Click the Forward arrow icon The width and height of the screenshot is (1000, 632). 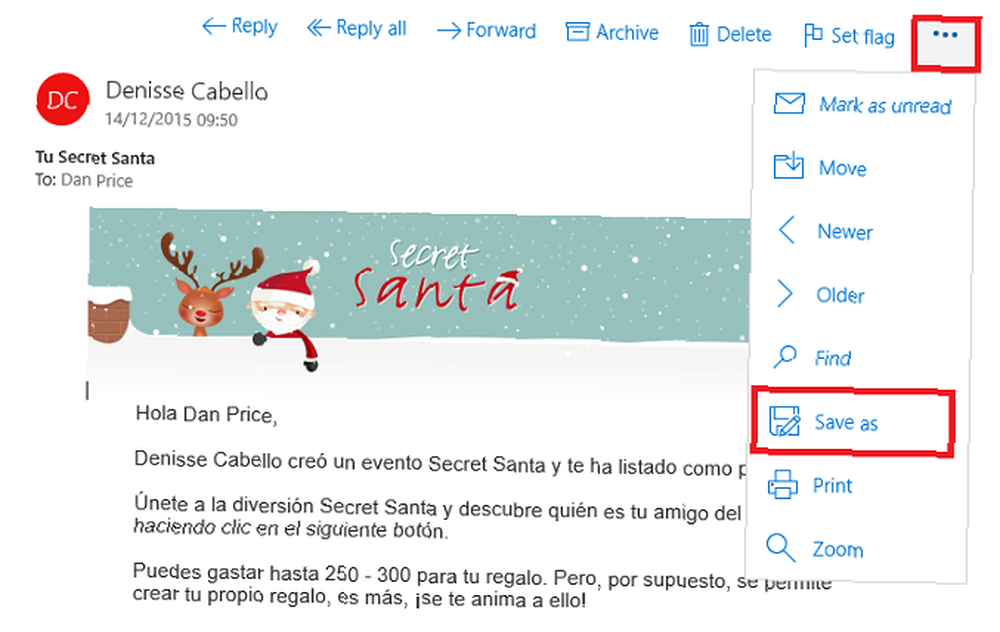click(449, 31)
